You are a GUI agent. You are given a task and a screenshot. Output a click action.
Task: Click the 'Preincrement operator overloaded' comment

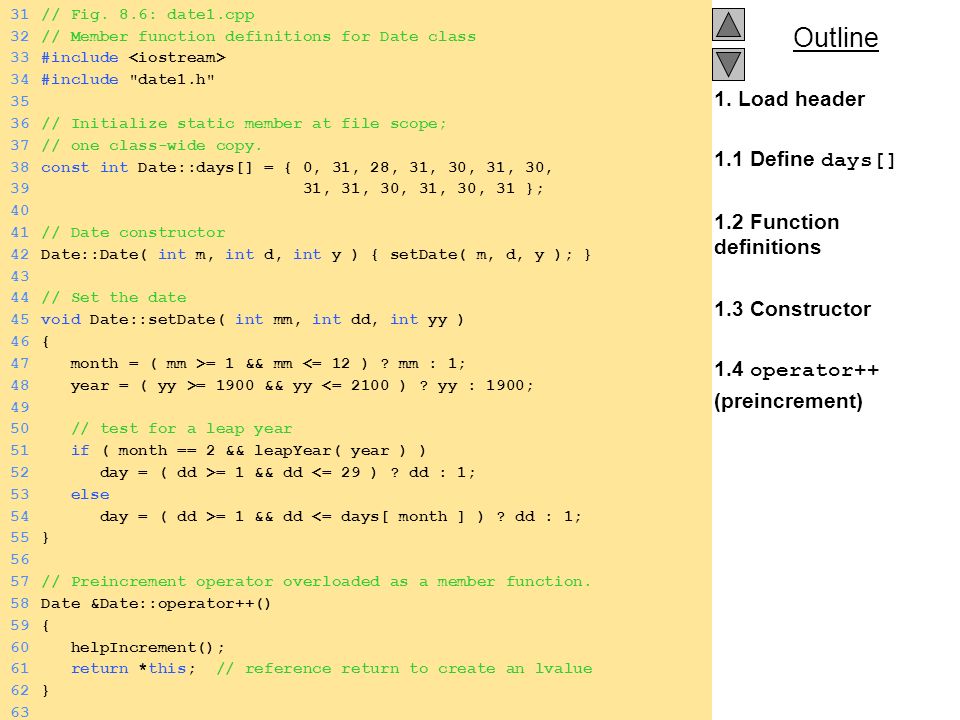point(316,582)
